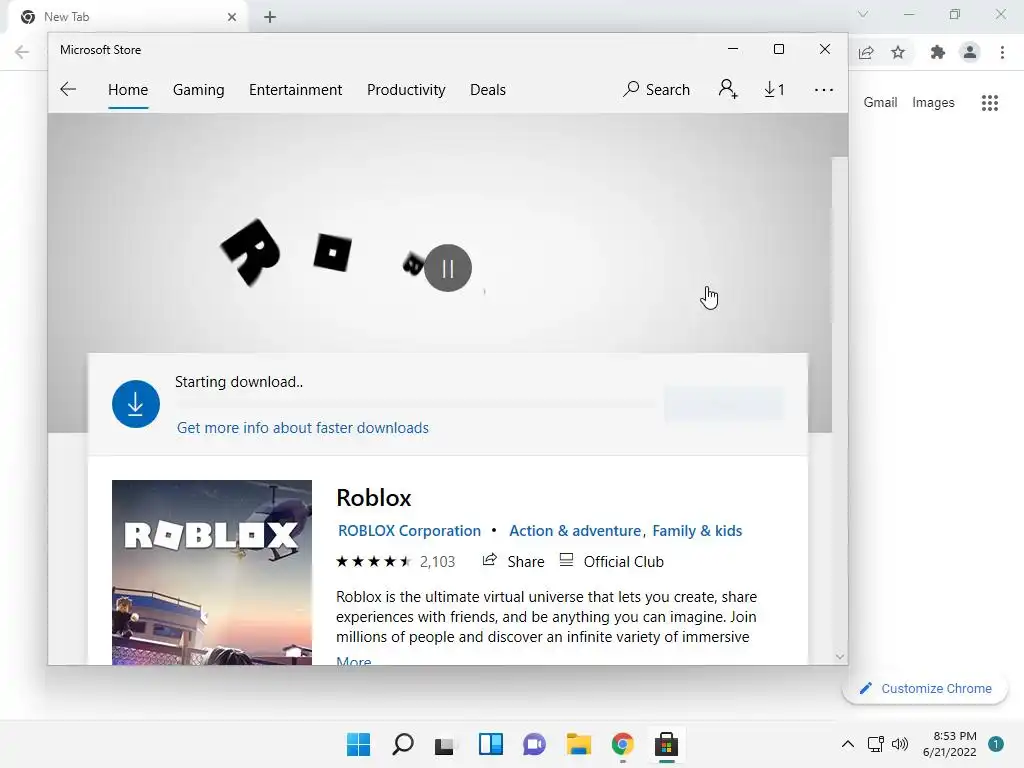The image size is (1024, 768).
Task: Click the Microsoft Store taskbar icon
Action: (x=666, y=744)
